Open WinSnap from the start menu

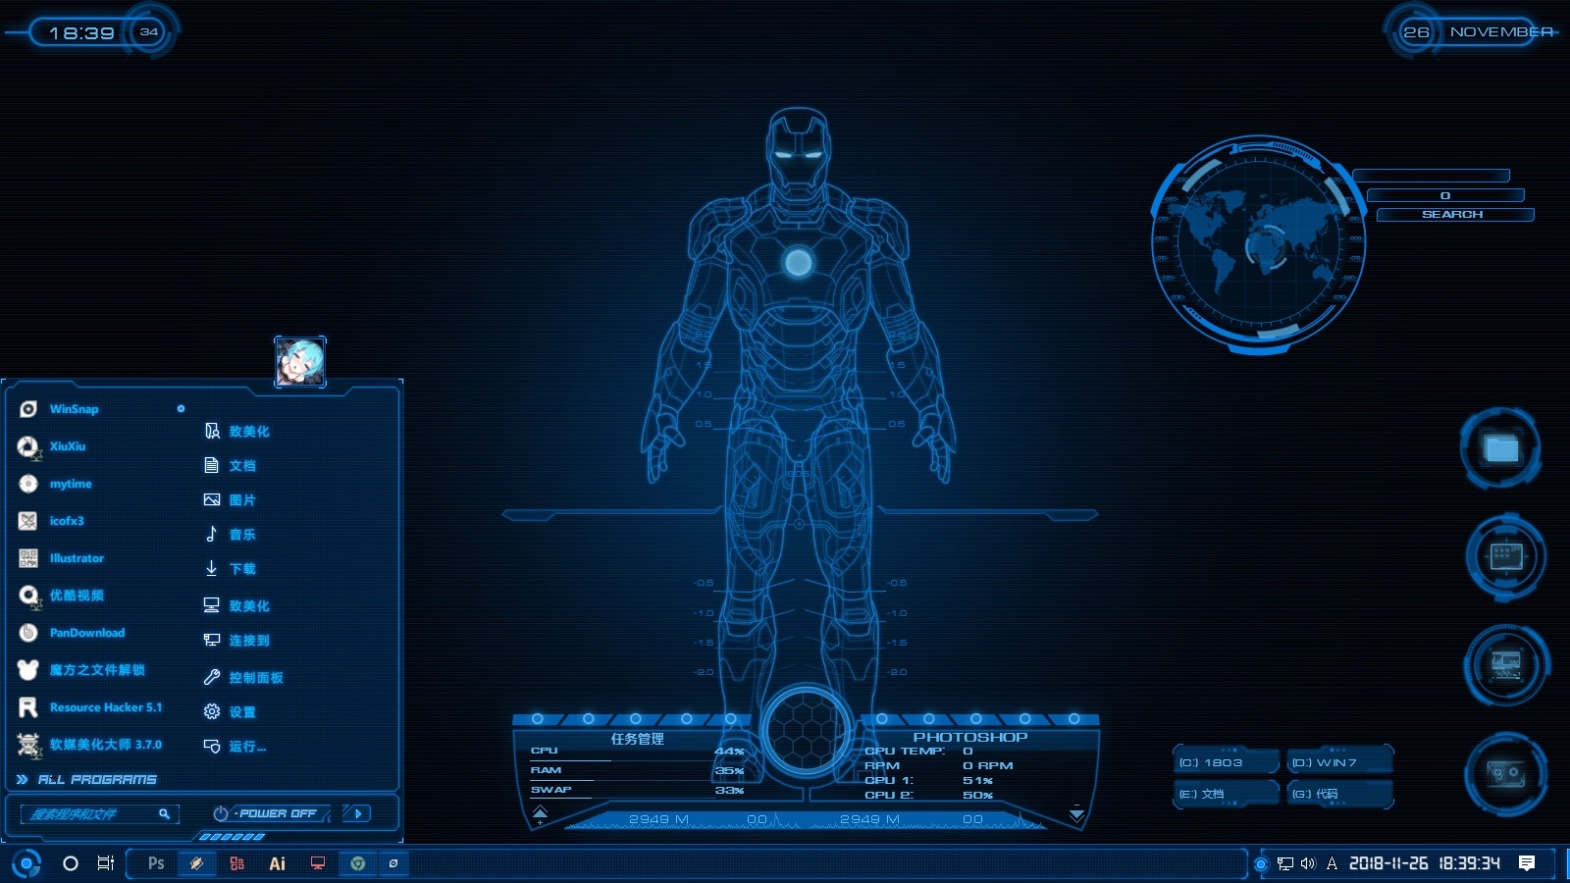click(x=74, y=409)
